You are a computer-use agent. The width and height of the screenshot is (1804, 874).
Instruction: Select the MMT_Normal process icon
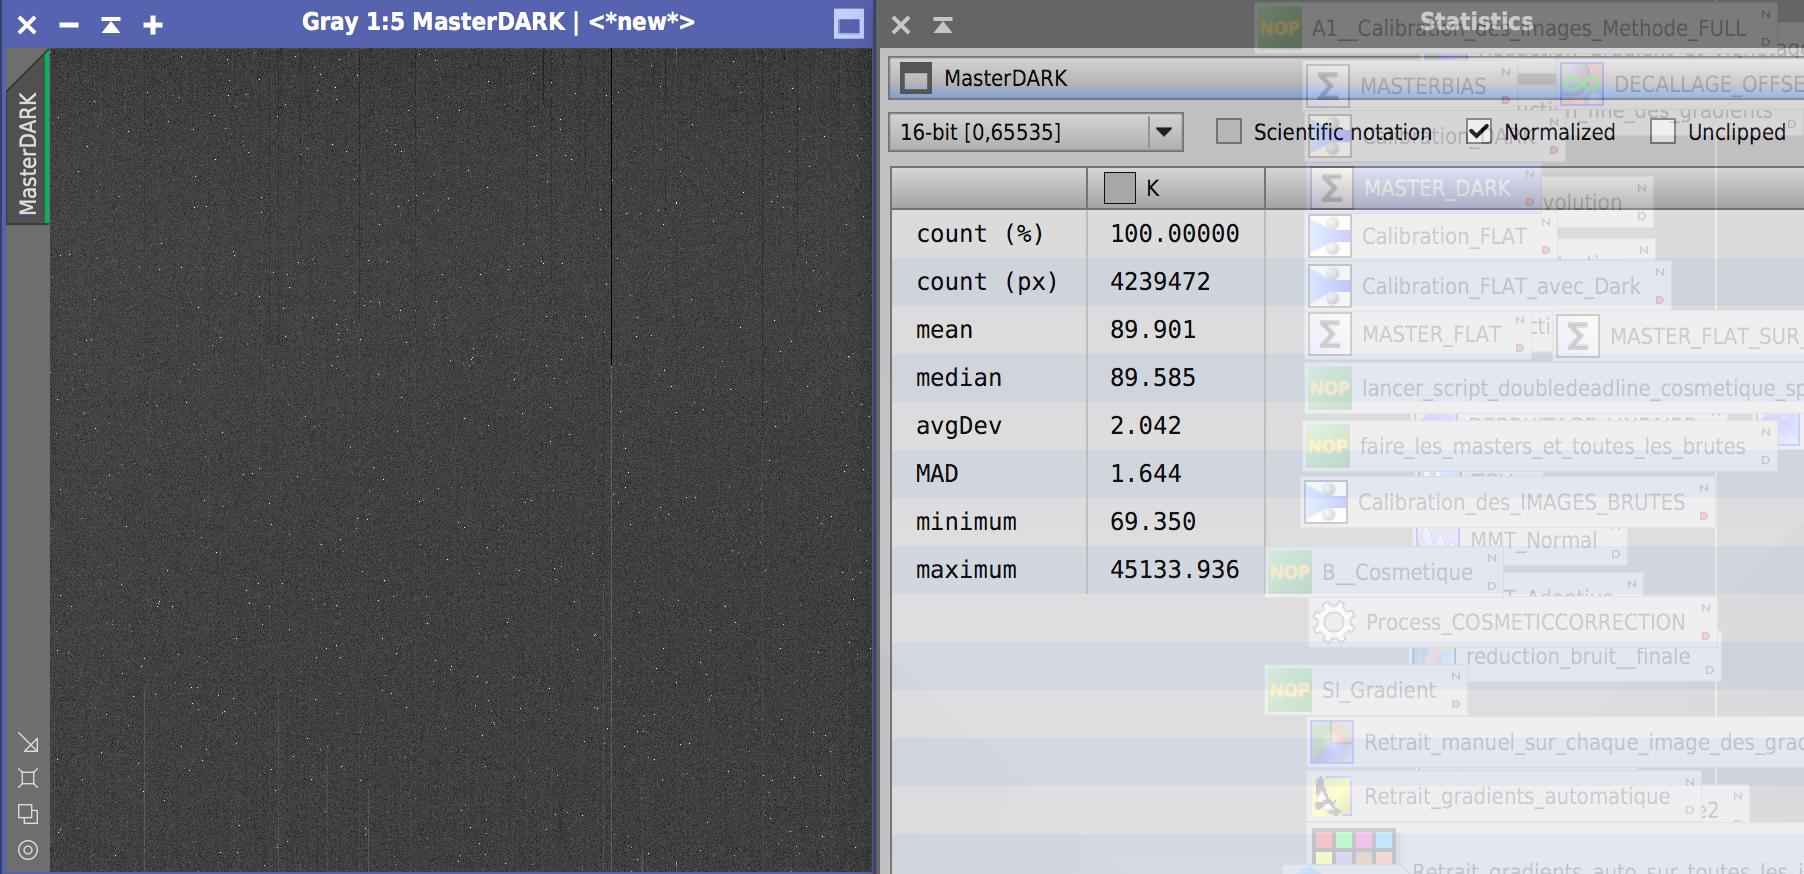[1437, 538]
